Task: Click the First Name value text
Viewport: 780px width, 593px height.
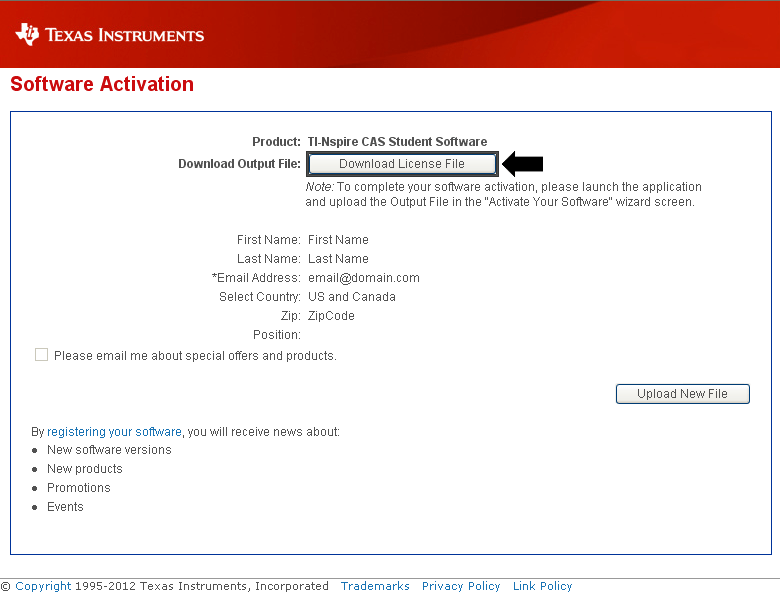Action: (338, 240)
